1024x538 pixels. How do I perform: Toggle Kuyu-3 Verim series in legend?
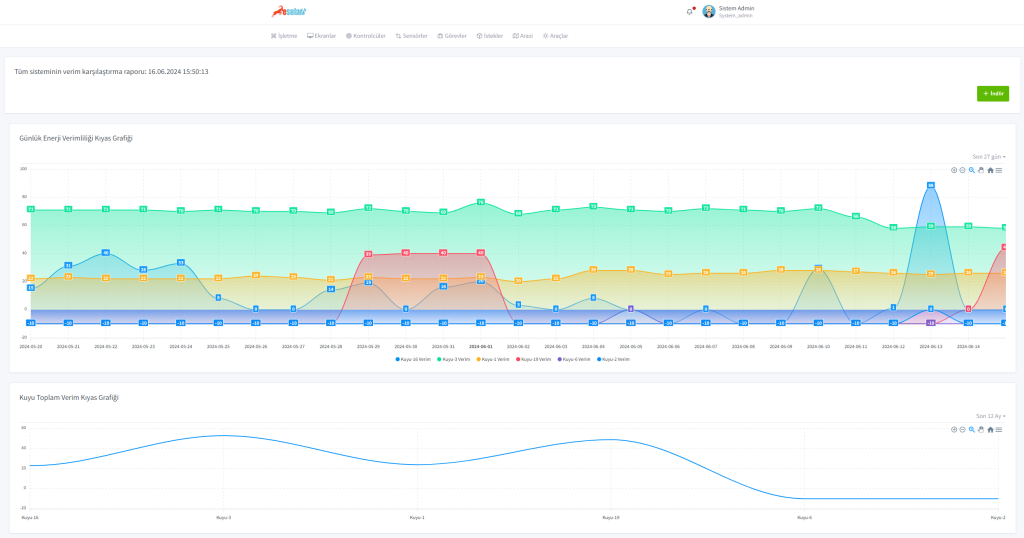(454, 358)
